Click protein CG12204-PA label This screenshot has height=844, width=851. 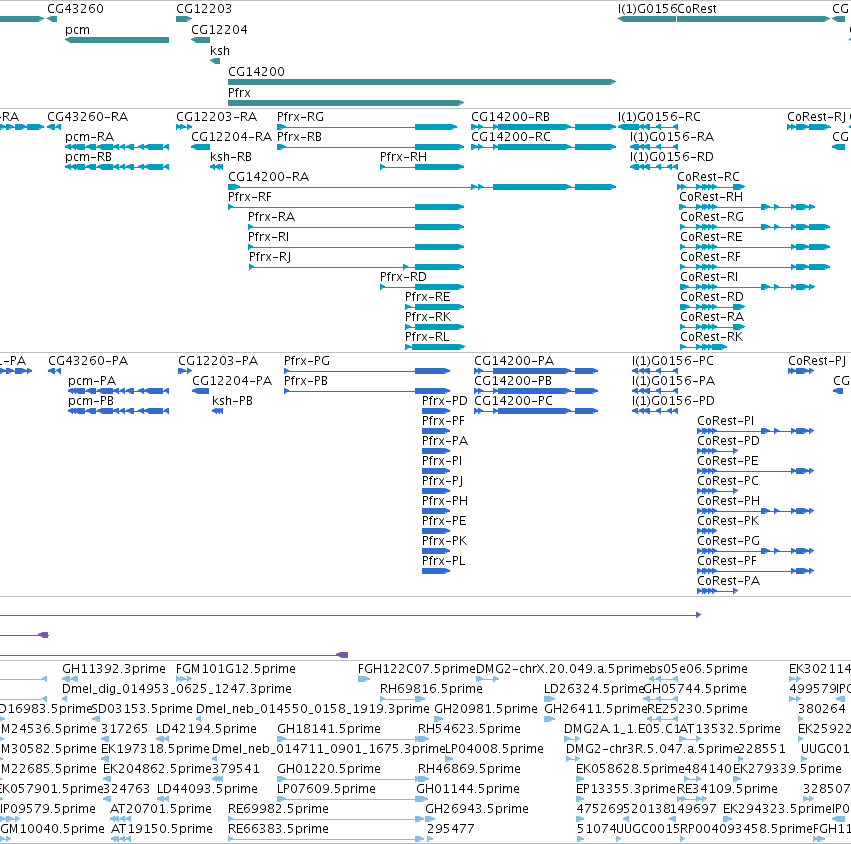click(x=232, y=381)
